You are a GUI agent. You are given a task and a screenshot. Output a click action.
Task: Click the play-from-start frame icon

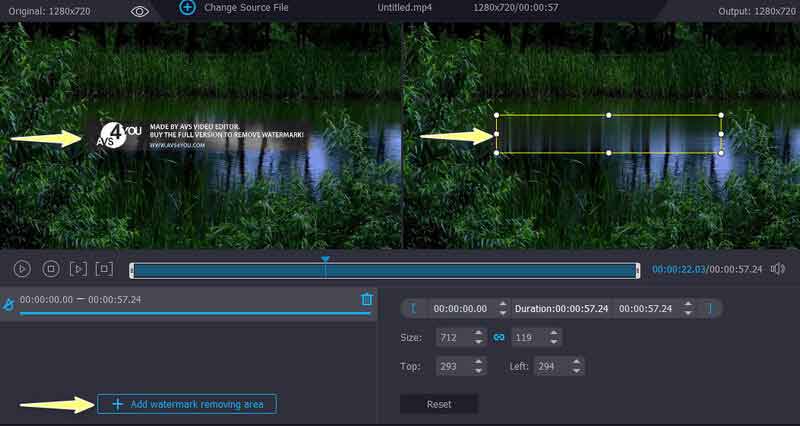[x=78, y=269]
